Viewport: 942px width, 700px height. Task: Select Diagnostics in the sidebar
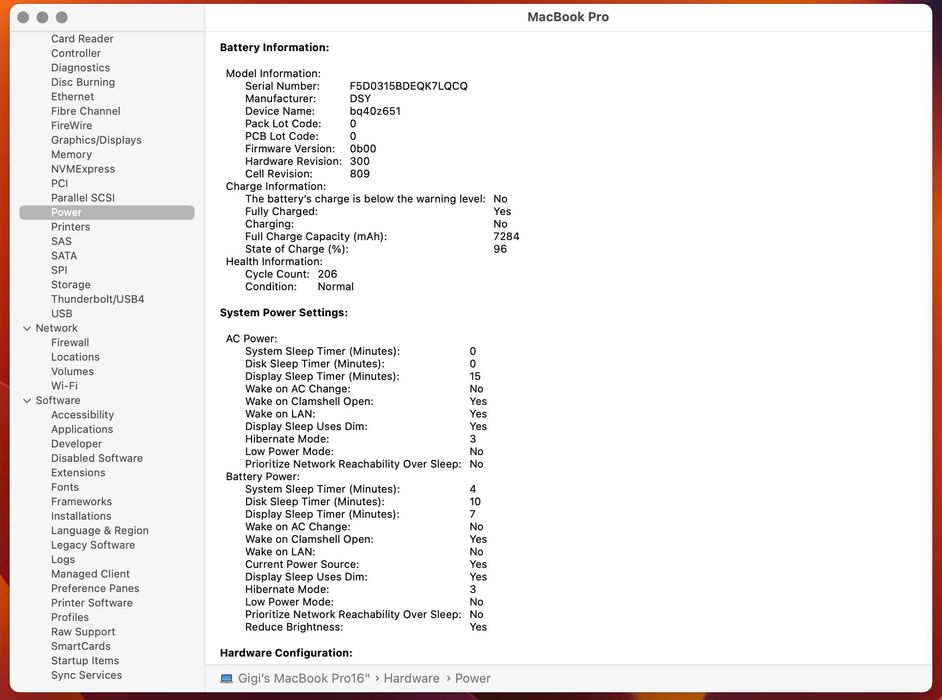pyautogui.click(x=81, y=67)
